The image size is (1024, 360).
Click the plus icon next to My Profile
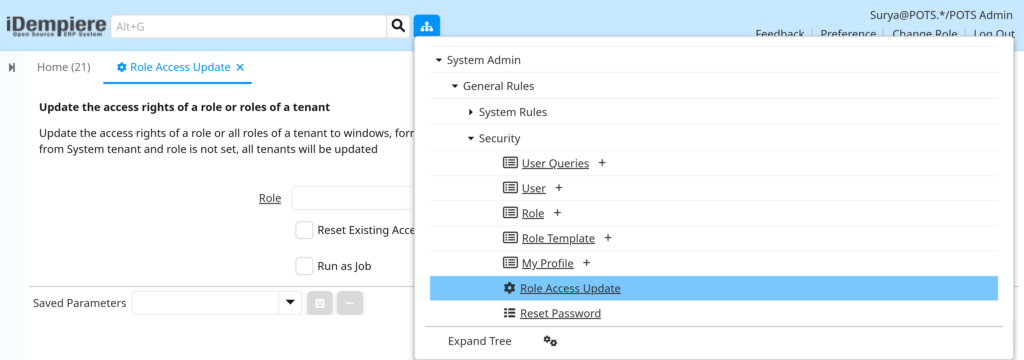[x=586, y=263]
